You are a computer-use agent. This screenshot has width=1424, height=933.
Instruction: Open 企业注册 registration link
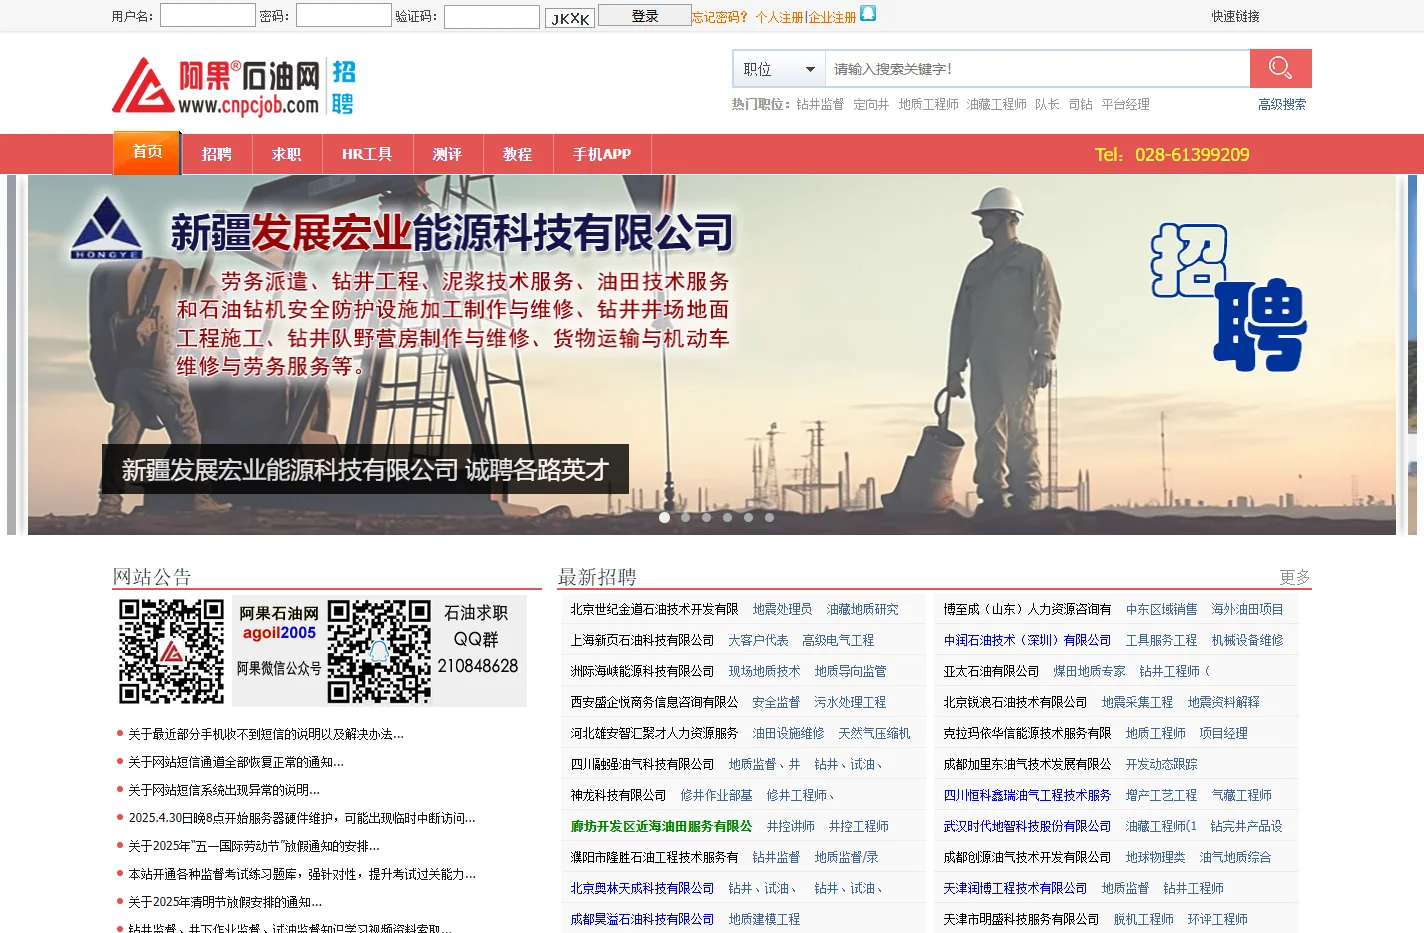click(832, 17)
